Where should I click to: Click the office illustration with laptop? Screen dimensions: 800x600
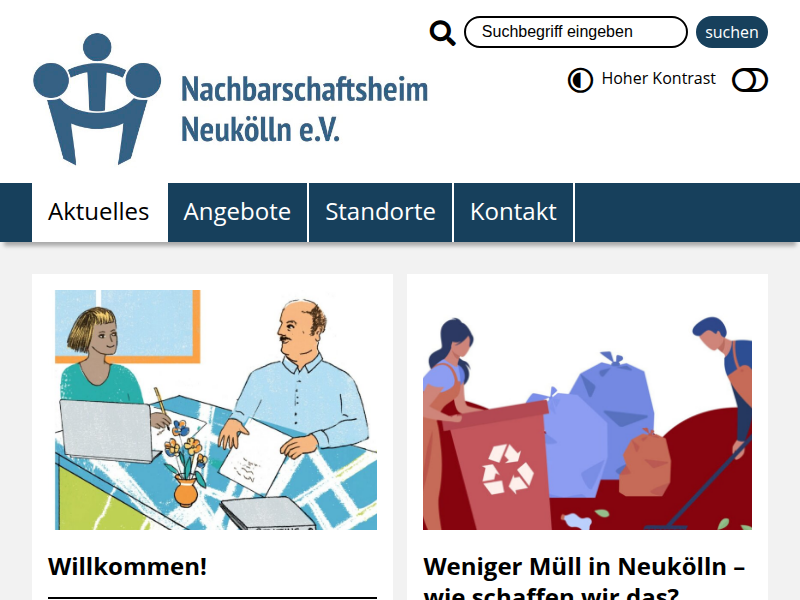coord(216,410)
